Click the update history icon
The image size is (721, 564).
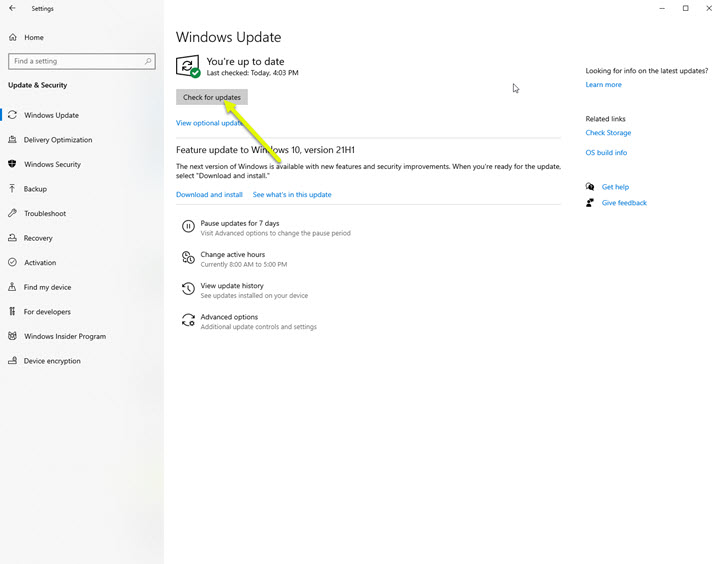point(188,289)
